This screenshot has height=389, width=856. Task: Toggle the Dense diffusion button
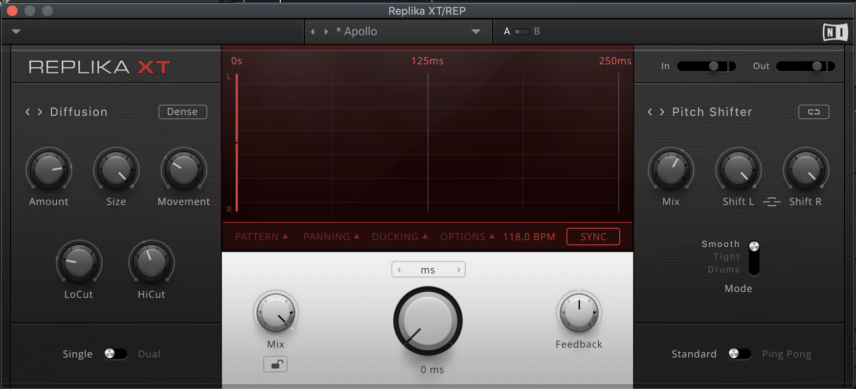click(183, 112)
